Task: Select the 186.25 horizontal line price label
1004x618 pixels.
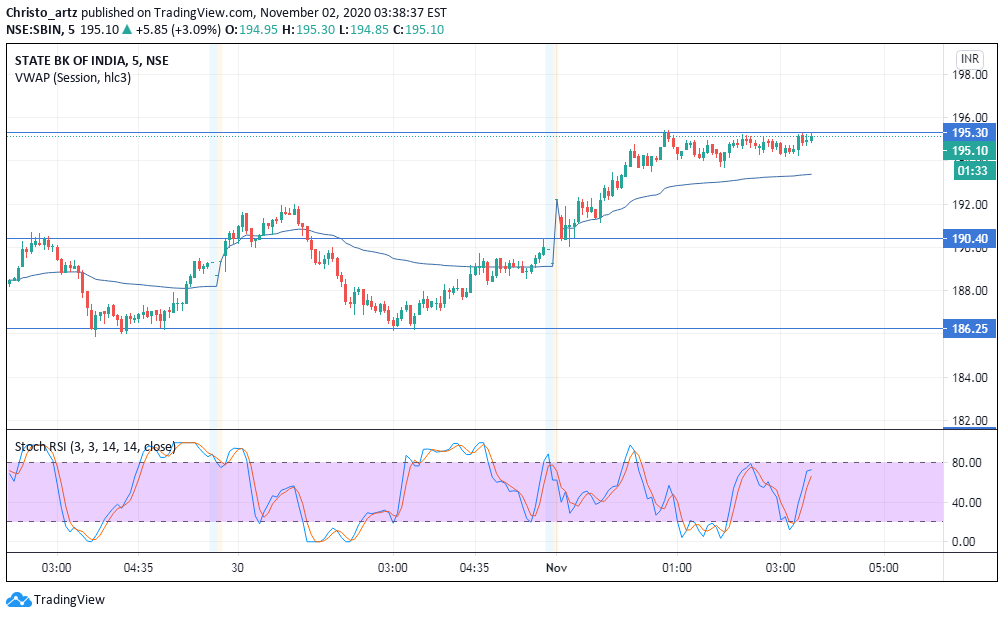Action: [969, 329]
